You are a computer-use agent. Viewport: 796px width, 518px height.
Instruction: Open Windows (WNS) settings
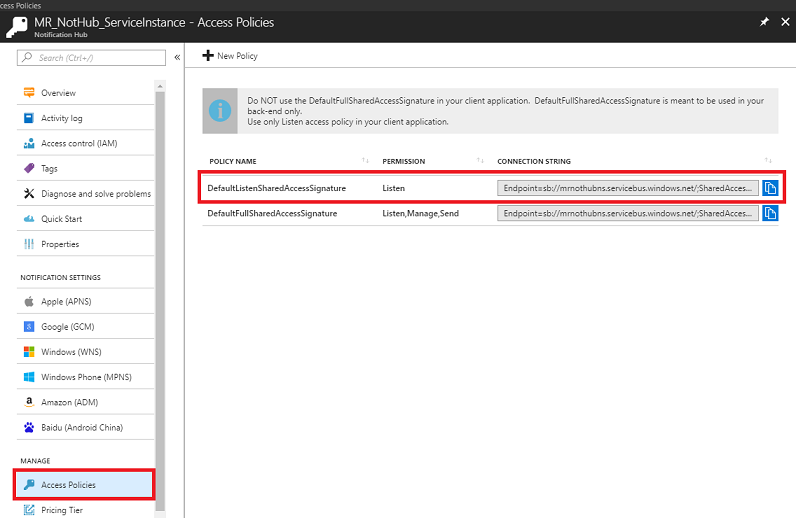(x=68, y=352)
